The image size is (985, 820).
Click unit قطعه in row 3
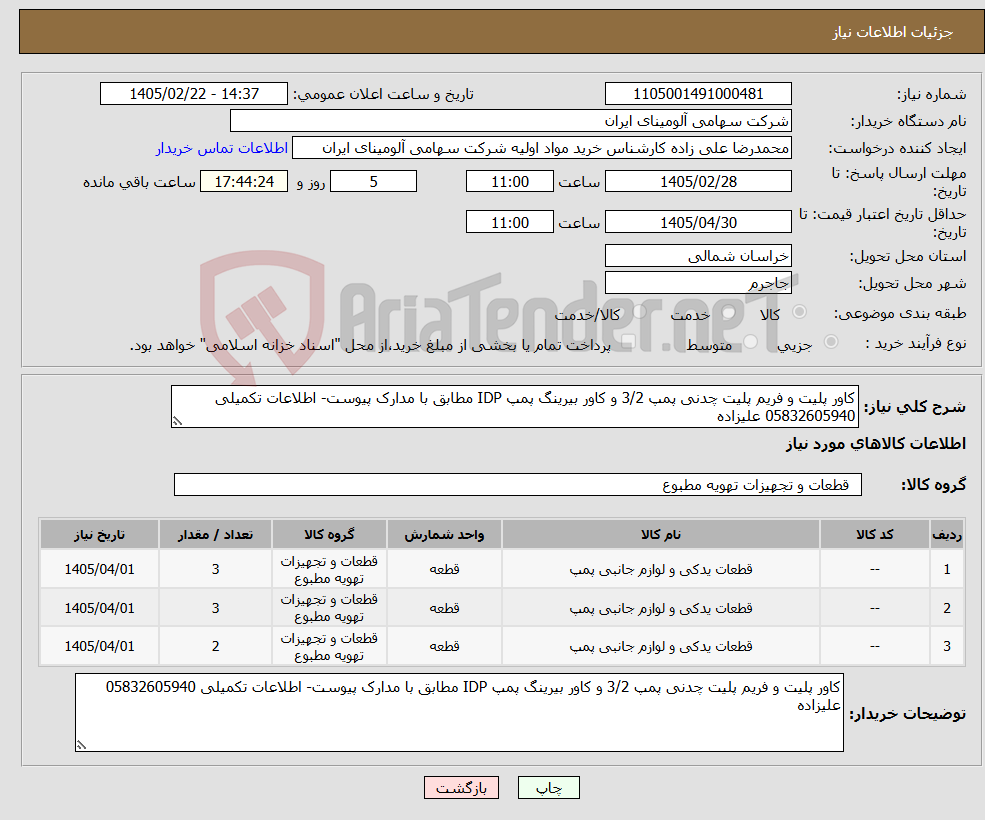point(444,646)
